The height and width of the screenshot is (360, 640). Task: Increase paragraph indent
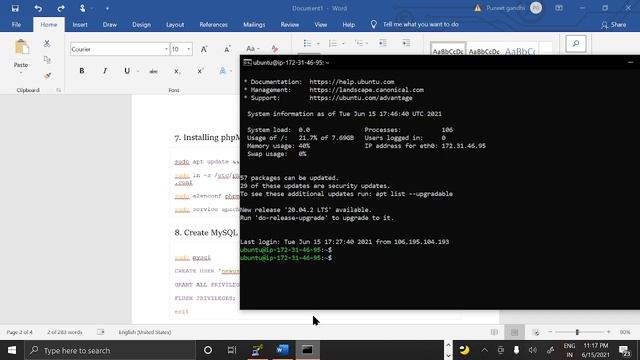click(x=406, y=43)
